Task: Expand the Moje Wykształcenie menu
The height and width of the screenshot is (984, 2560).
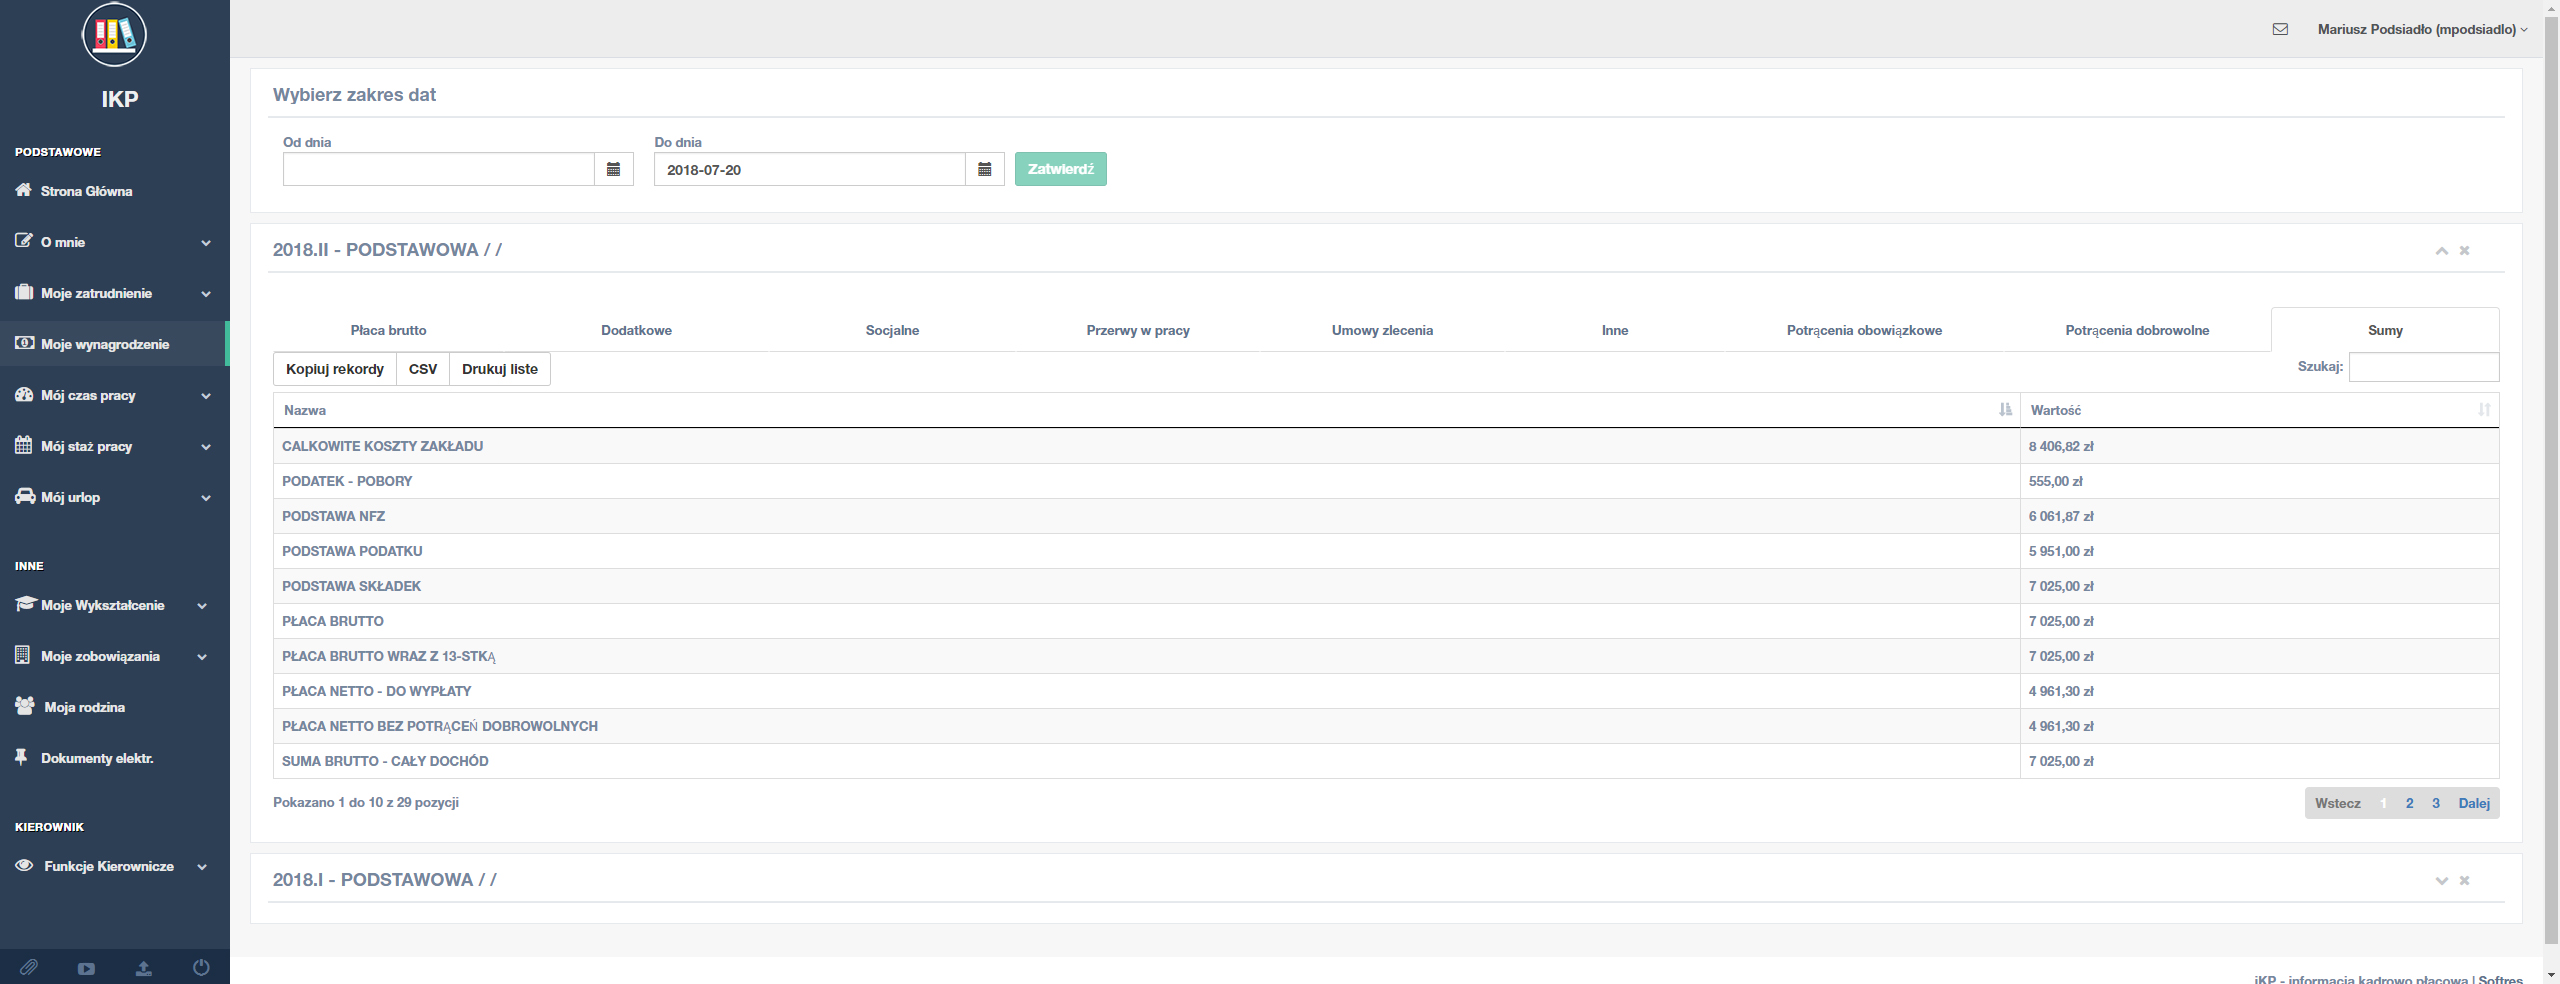Action: pos(115,605)
